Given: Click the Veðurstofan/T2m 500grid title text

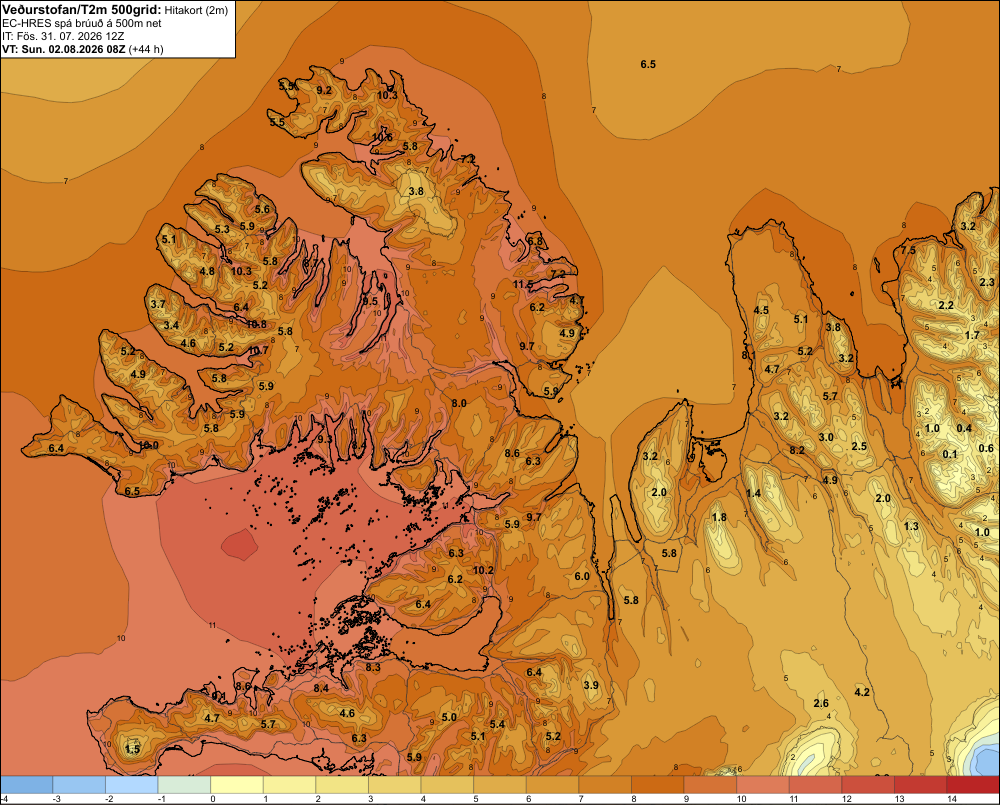Looking at the screenshot, I should point(81,10).
